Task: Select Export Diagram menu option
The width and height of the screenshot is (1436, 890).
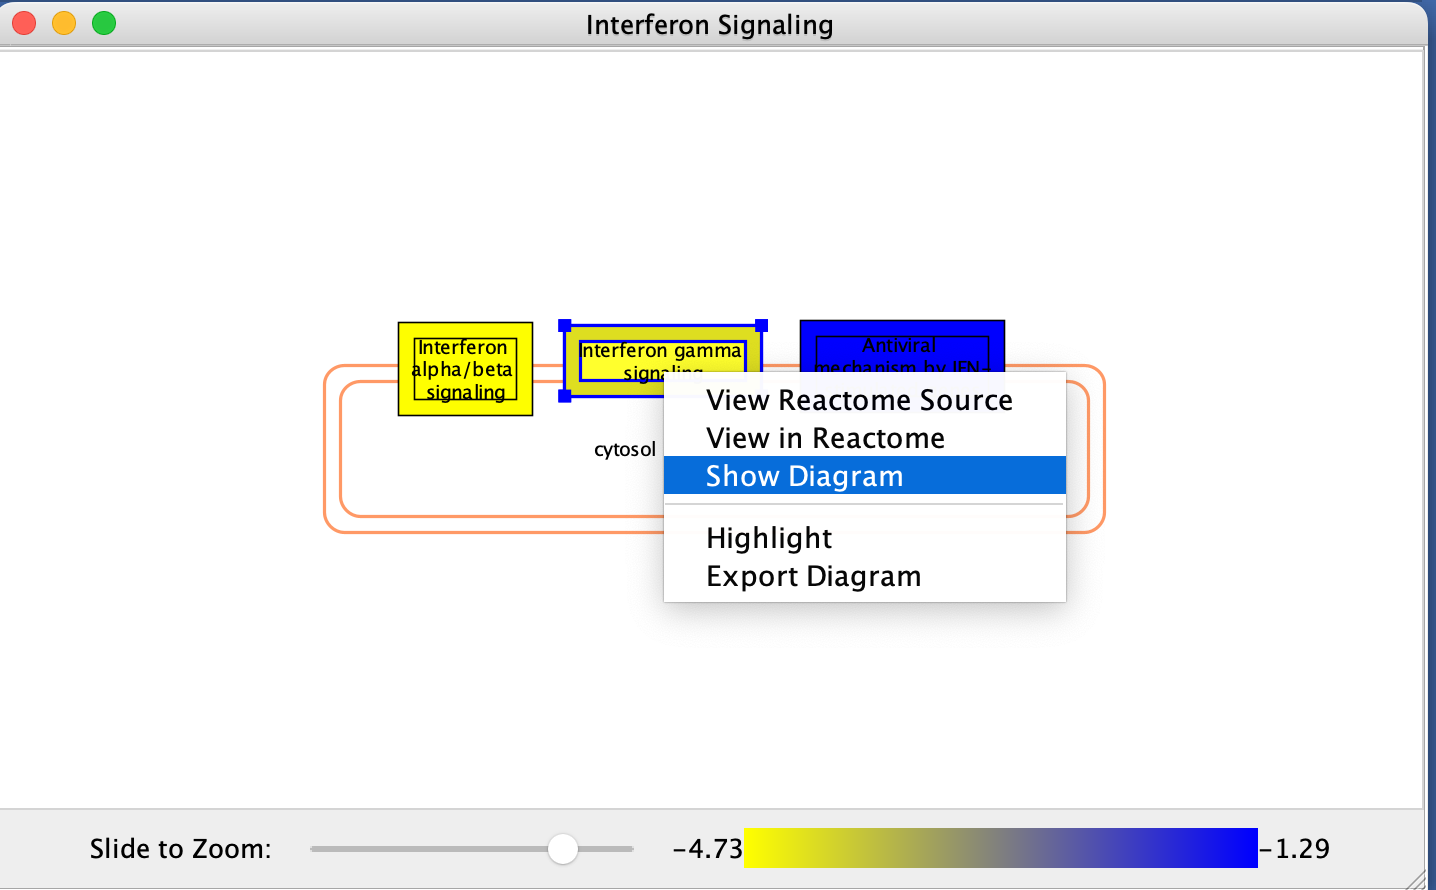Action: 813,576
